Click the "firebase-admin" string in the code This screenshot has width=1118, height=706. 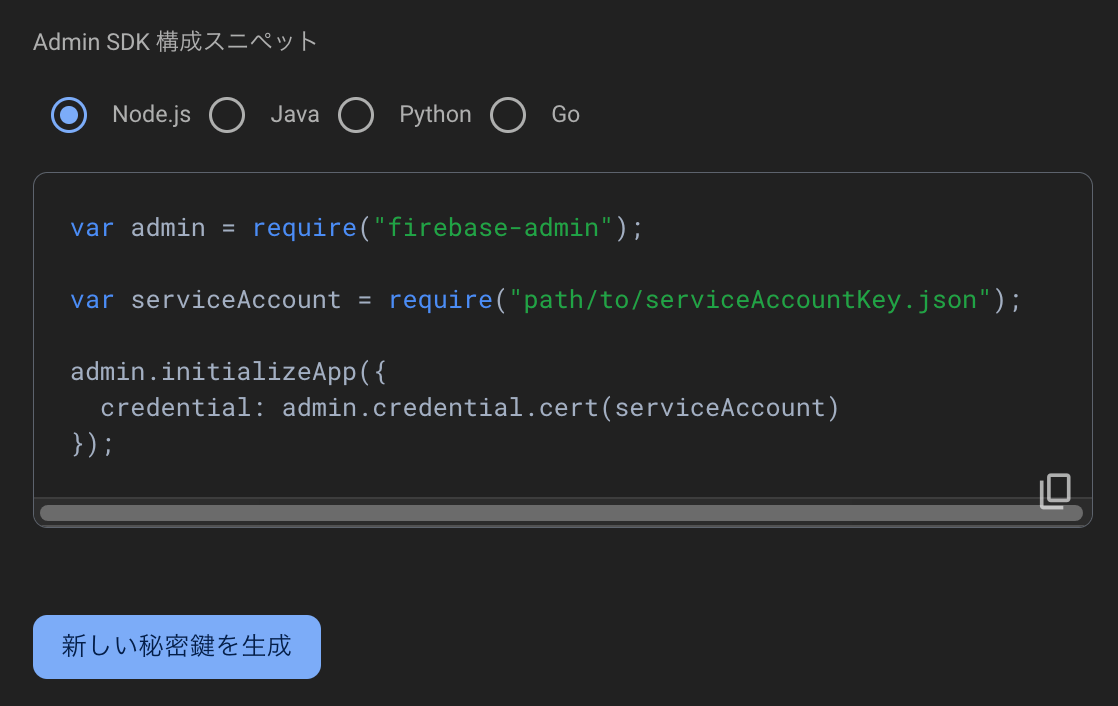(493, 228)
